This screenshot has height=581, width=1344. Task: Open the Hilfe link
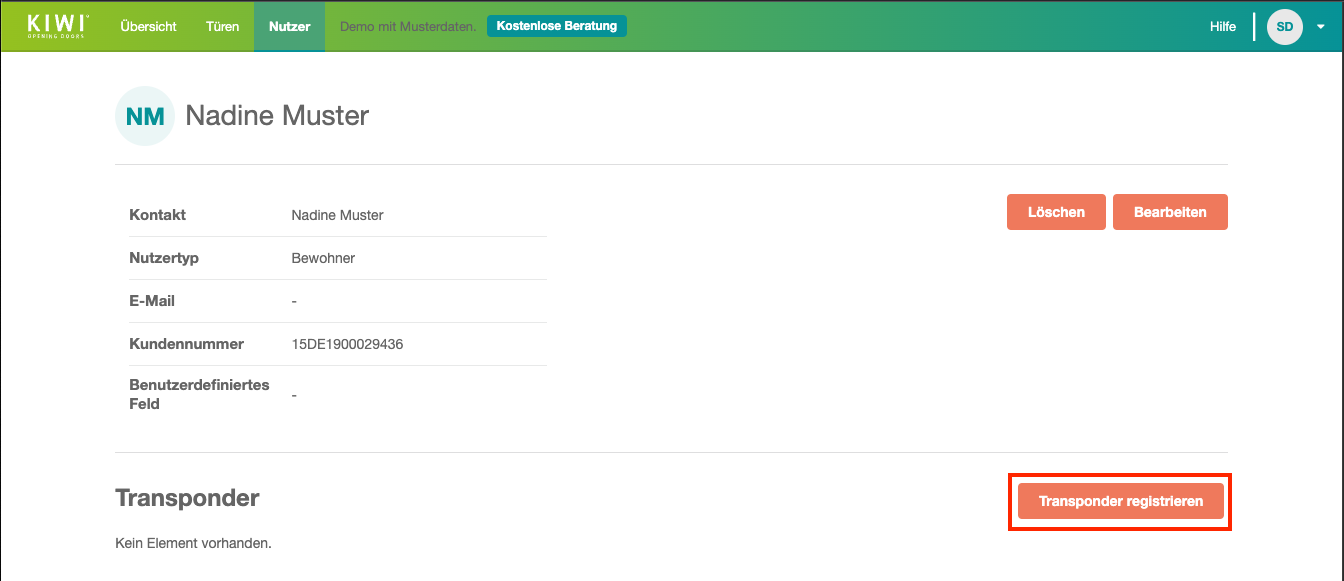(x=1222, y=27)
